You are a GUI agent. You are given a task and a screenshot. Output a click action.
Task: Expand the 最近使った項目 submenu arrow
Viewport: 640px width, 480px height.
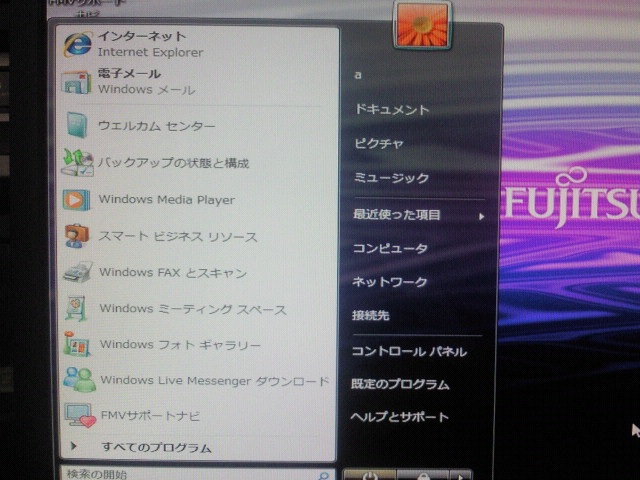click(482, 216)
